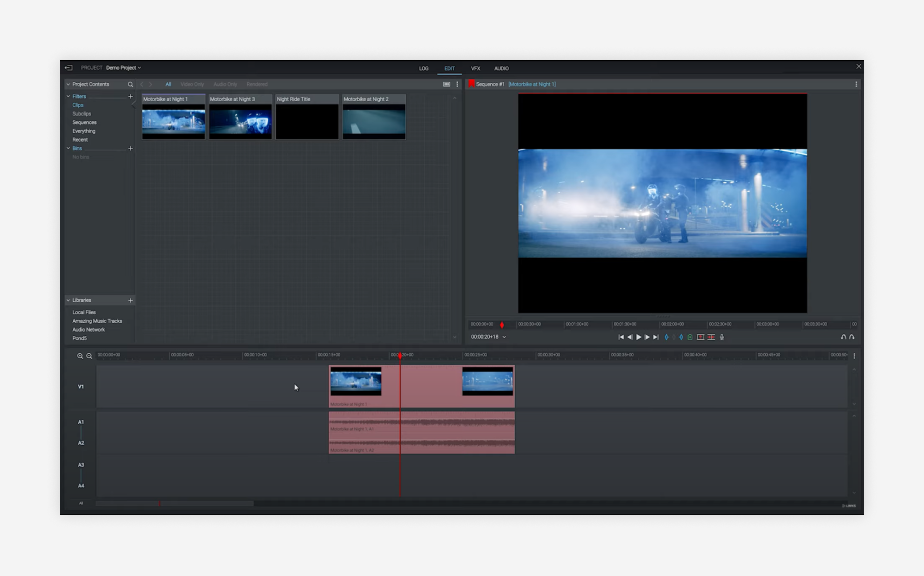924x576 pixels.
Task: Toggle the A3 track label
Action: coord(81,465)
